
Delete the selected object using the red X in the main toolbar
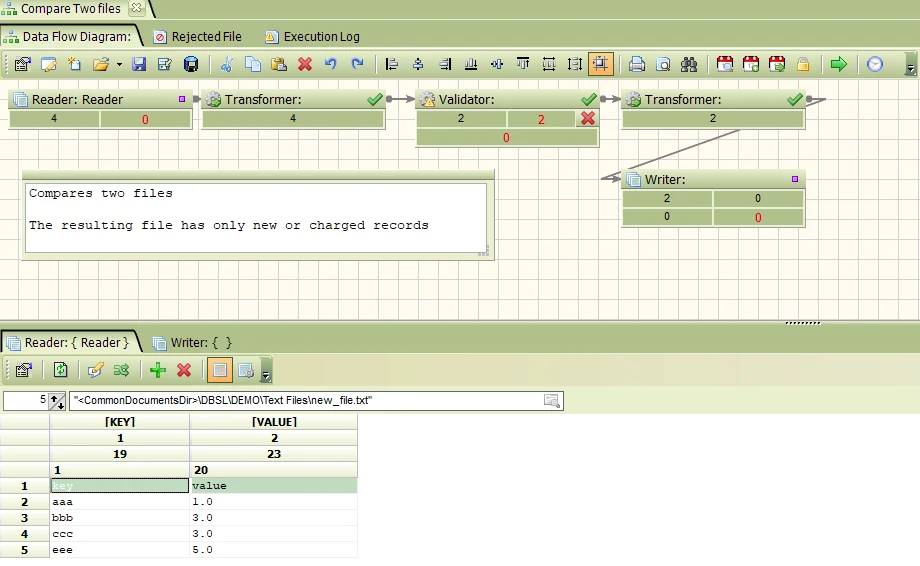click(x=305, y=64)
